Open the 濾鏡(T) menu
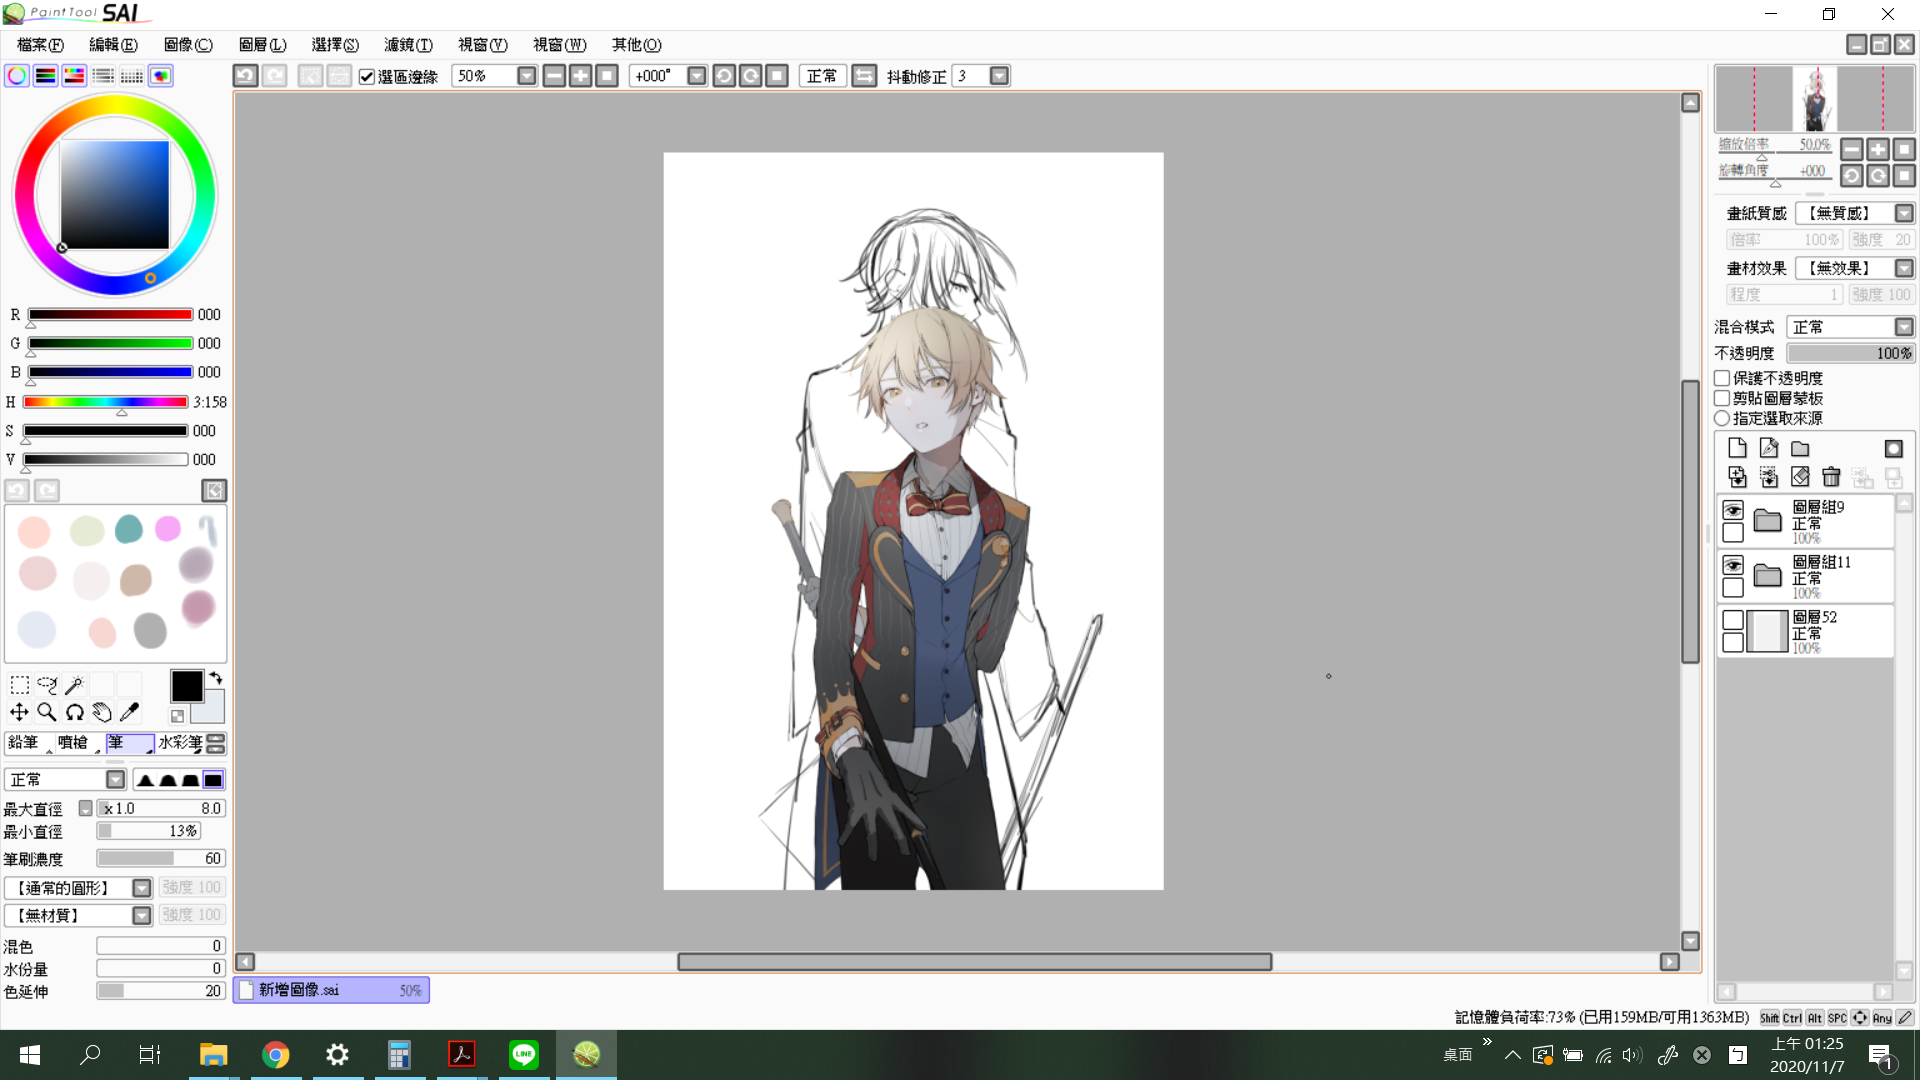 pyautogui.click(x=408, y=45)
